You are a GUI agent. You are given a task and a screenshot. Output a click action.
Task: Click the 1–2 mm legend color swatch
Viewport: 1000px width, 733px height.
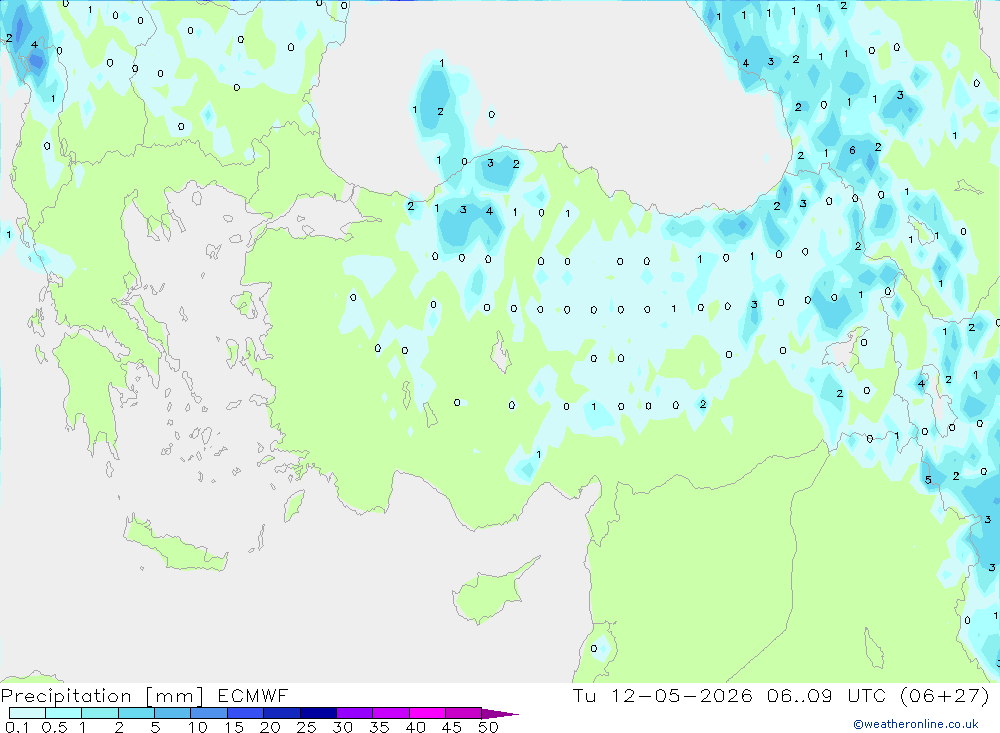(x=100, y=713)
